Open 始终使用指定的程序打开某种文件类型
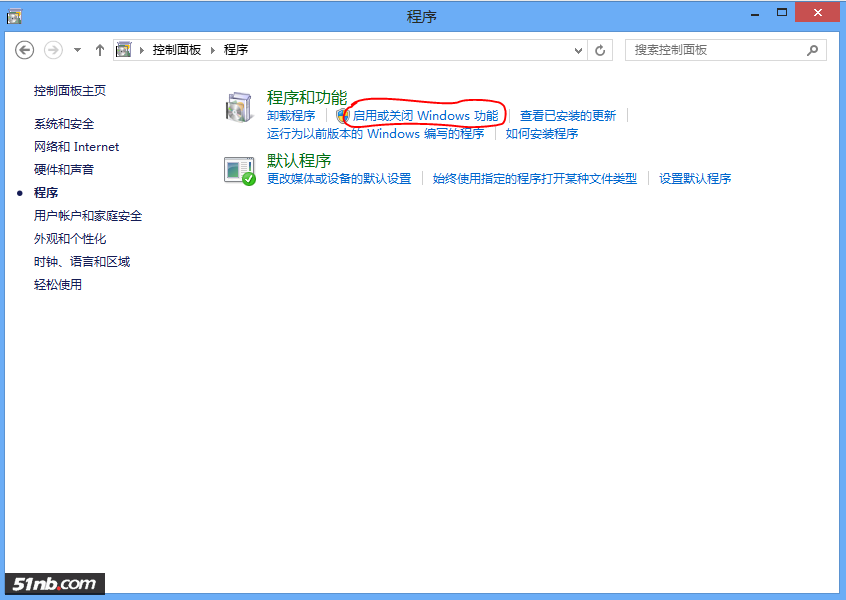The image size is (846, 600). pos(535,179)
